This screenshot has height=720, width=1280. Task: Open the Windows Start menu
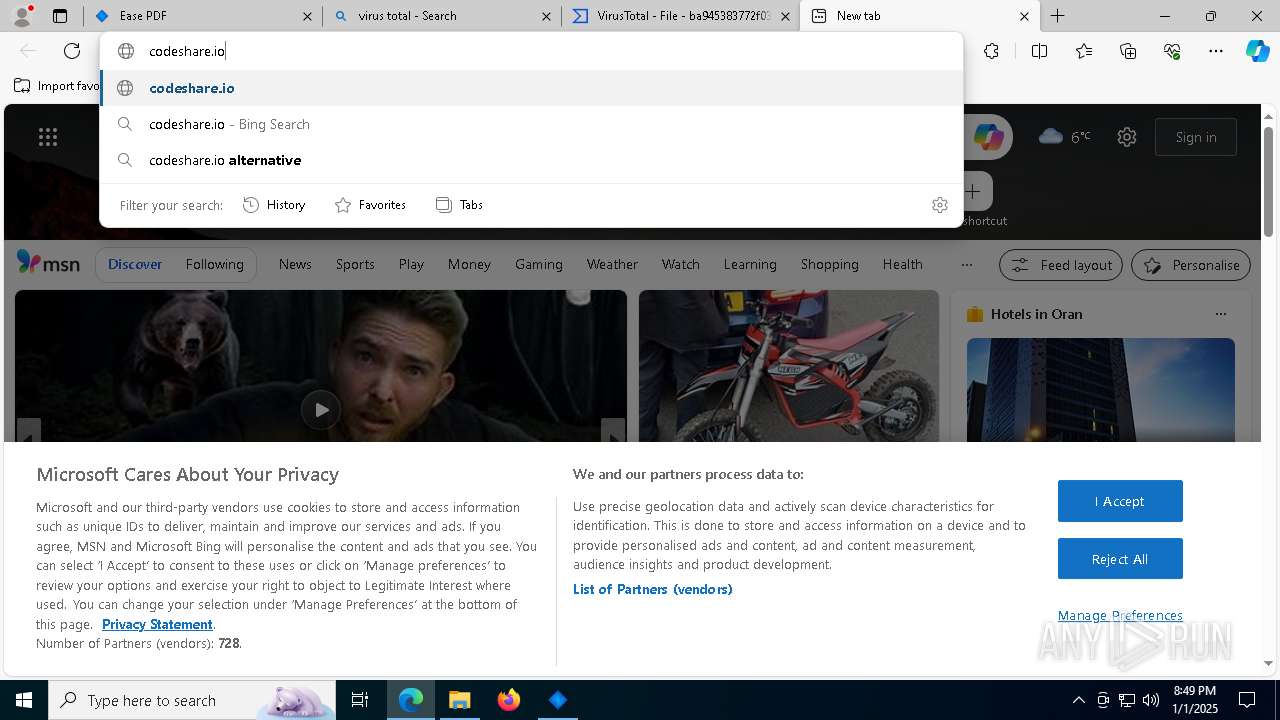pos(23,700)
